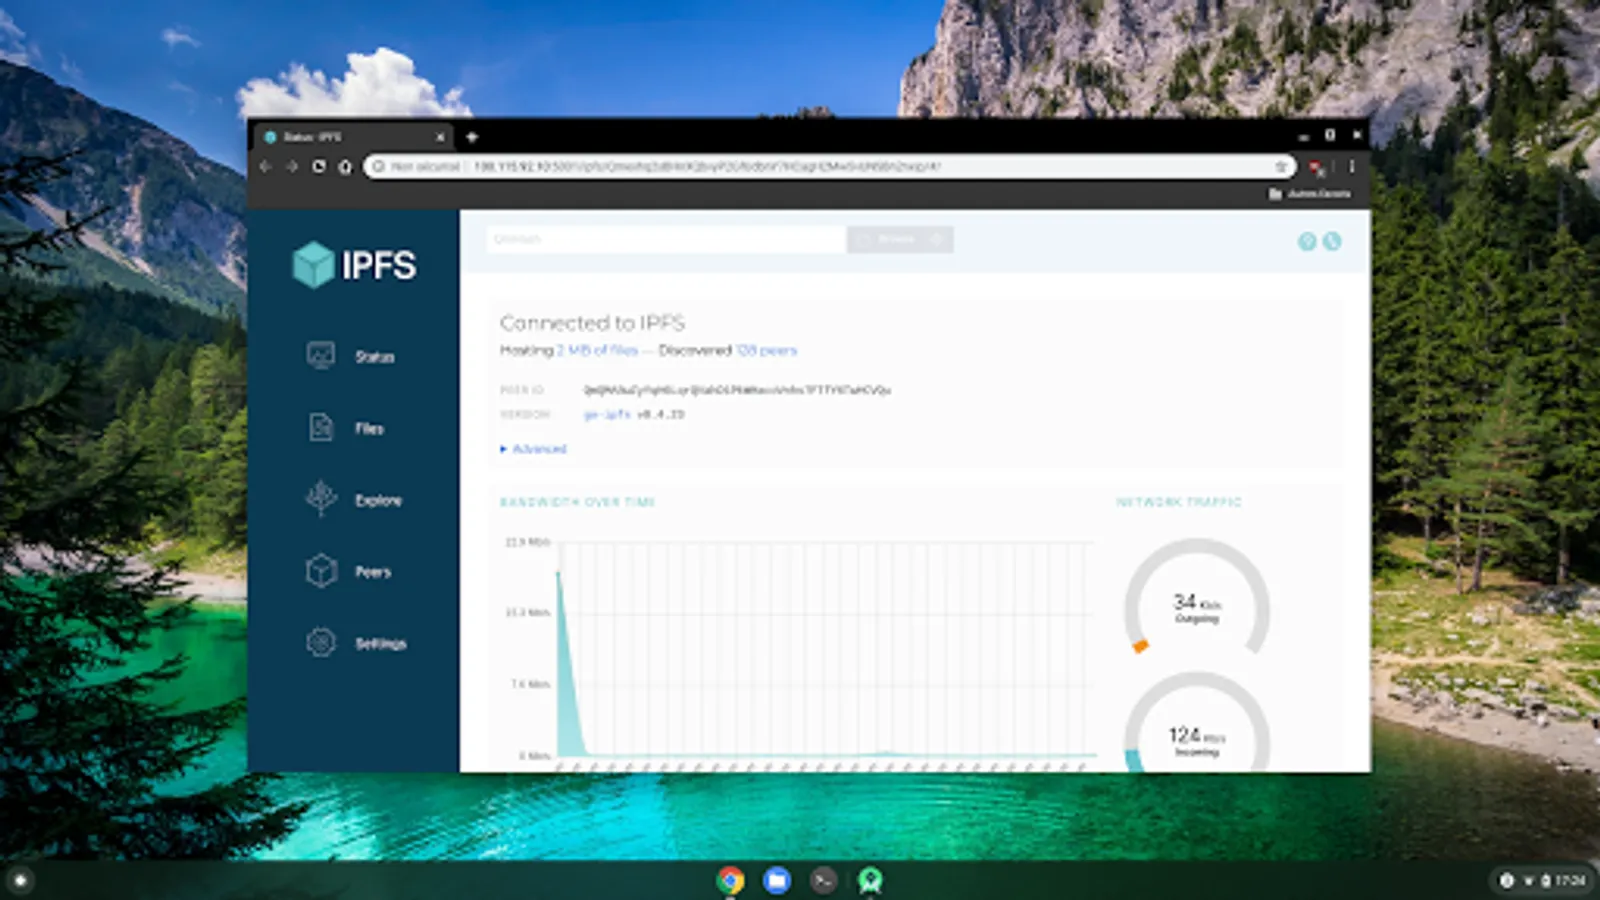Follow the hosted files size link

pos(597,350)
